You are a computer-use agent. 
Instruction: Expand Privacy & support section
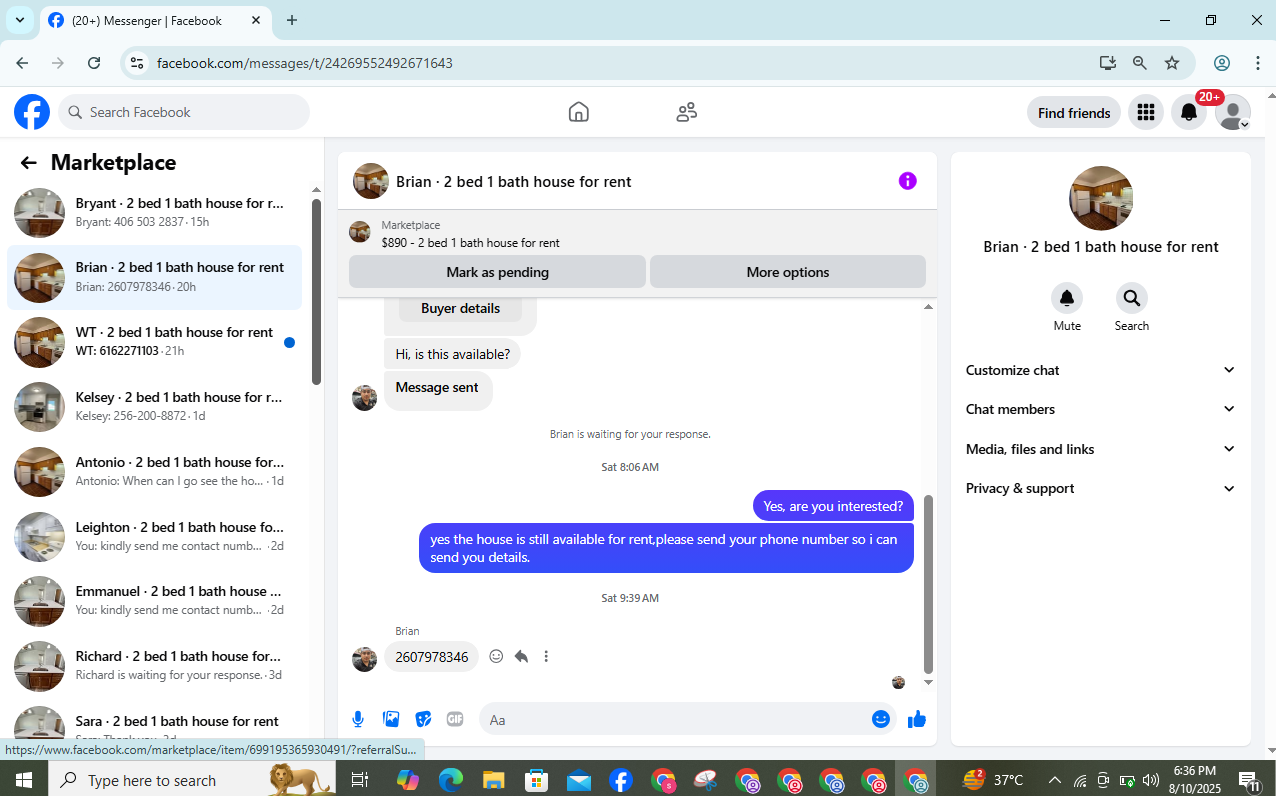pos(1100,488)
